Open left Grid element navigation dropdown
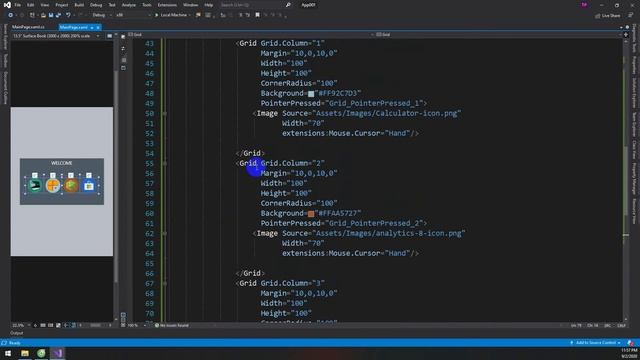640x360 pixels. (250, 35)
